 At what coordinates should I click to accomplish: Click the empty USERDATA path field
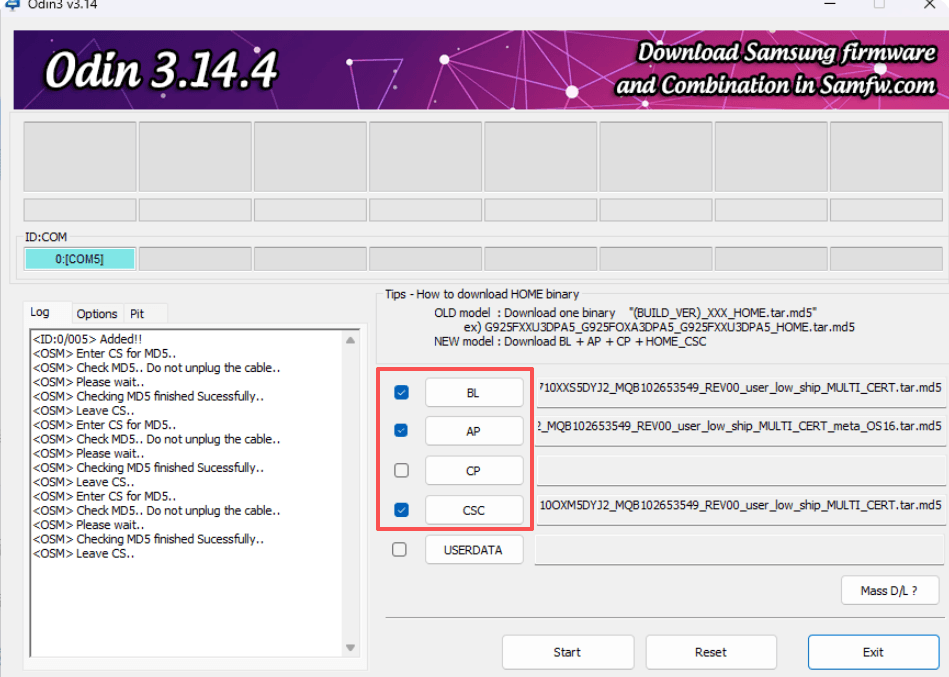[740, 550]
